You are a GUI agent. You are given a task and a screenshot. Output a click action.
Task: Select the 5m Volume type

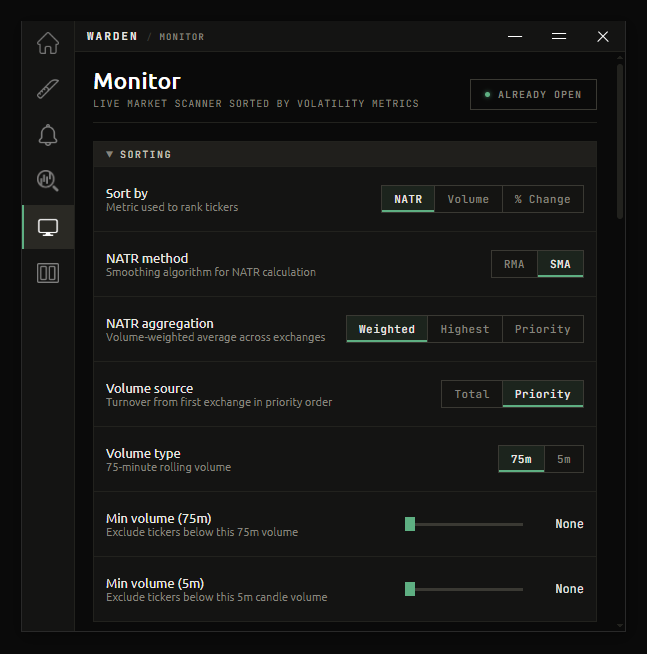(564, 459)
